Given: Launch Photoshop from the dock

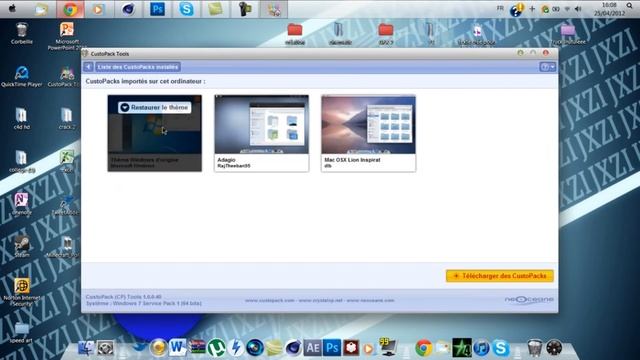Looking at the screenshot, I should click(x=332, y=348).
